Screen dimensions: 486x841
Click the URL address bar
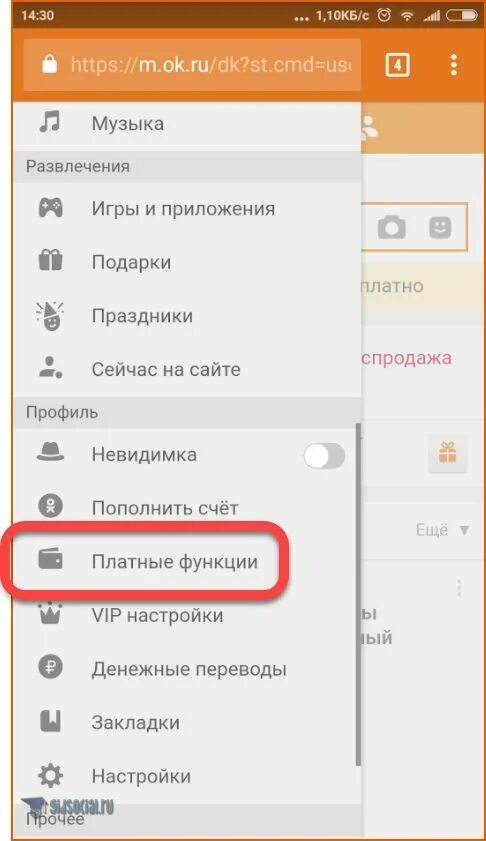click(x=192, y=65)
